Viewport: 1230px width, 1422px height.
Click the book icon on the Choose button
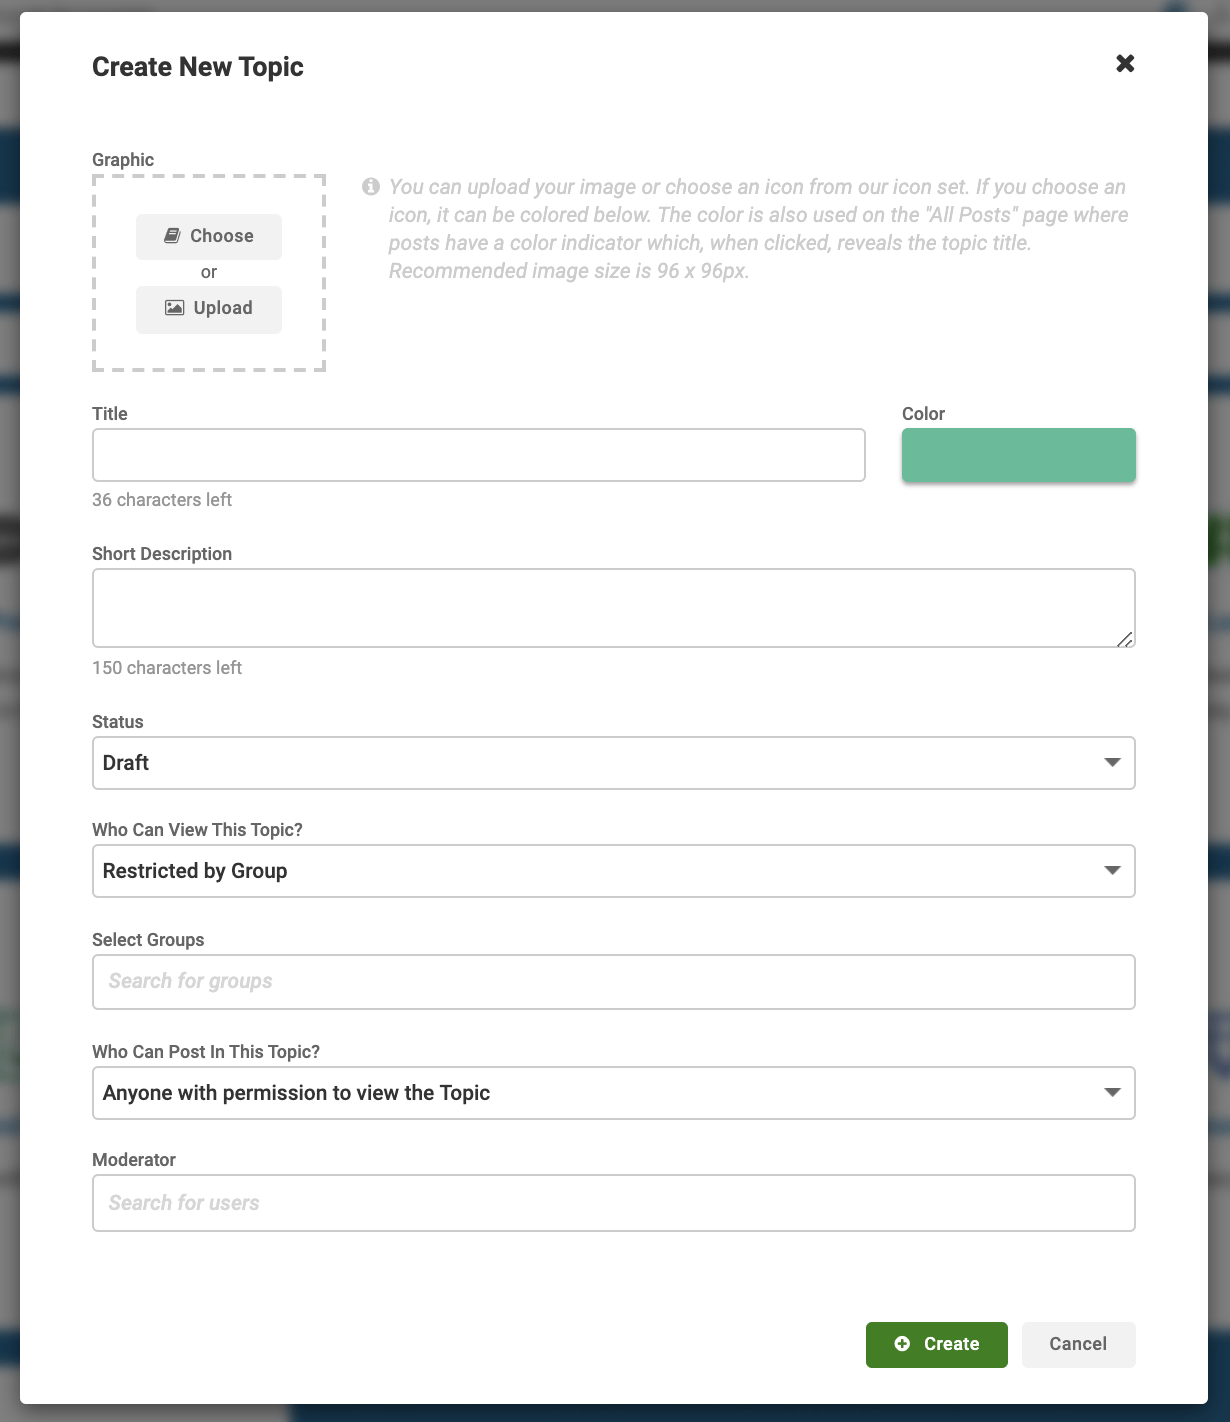tap(172, 236)
